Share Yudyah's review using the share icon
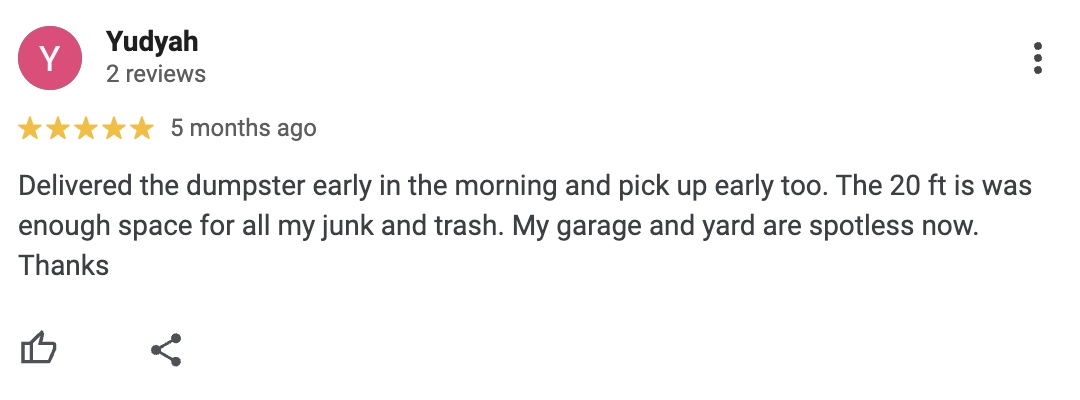This screenshot has height=400, width=1080. tap(166, 349)
